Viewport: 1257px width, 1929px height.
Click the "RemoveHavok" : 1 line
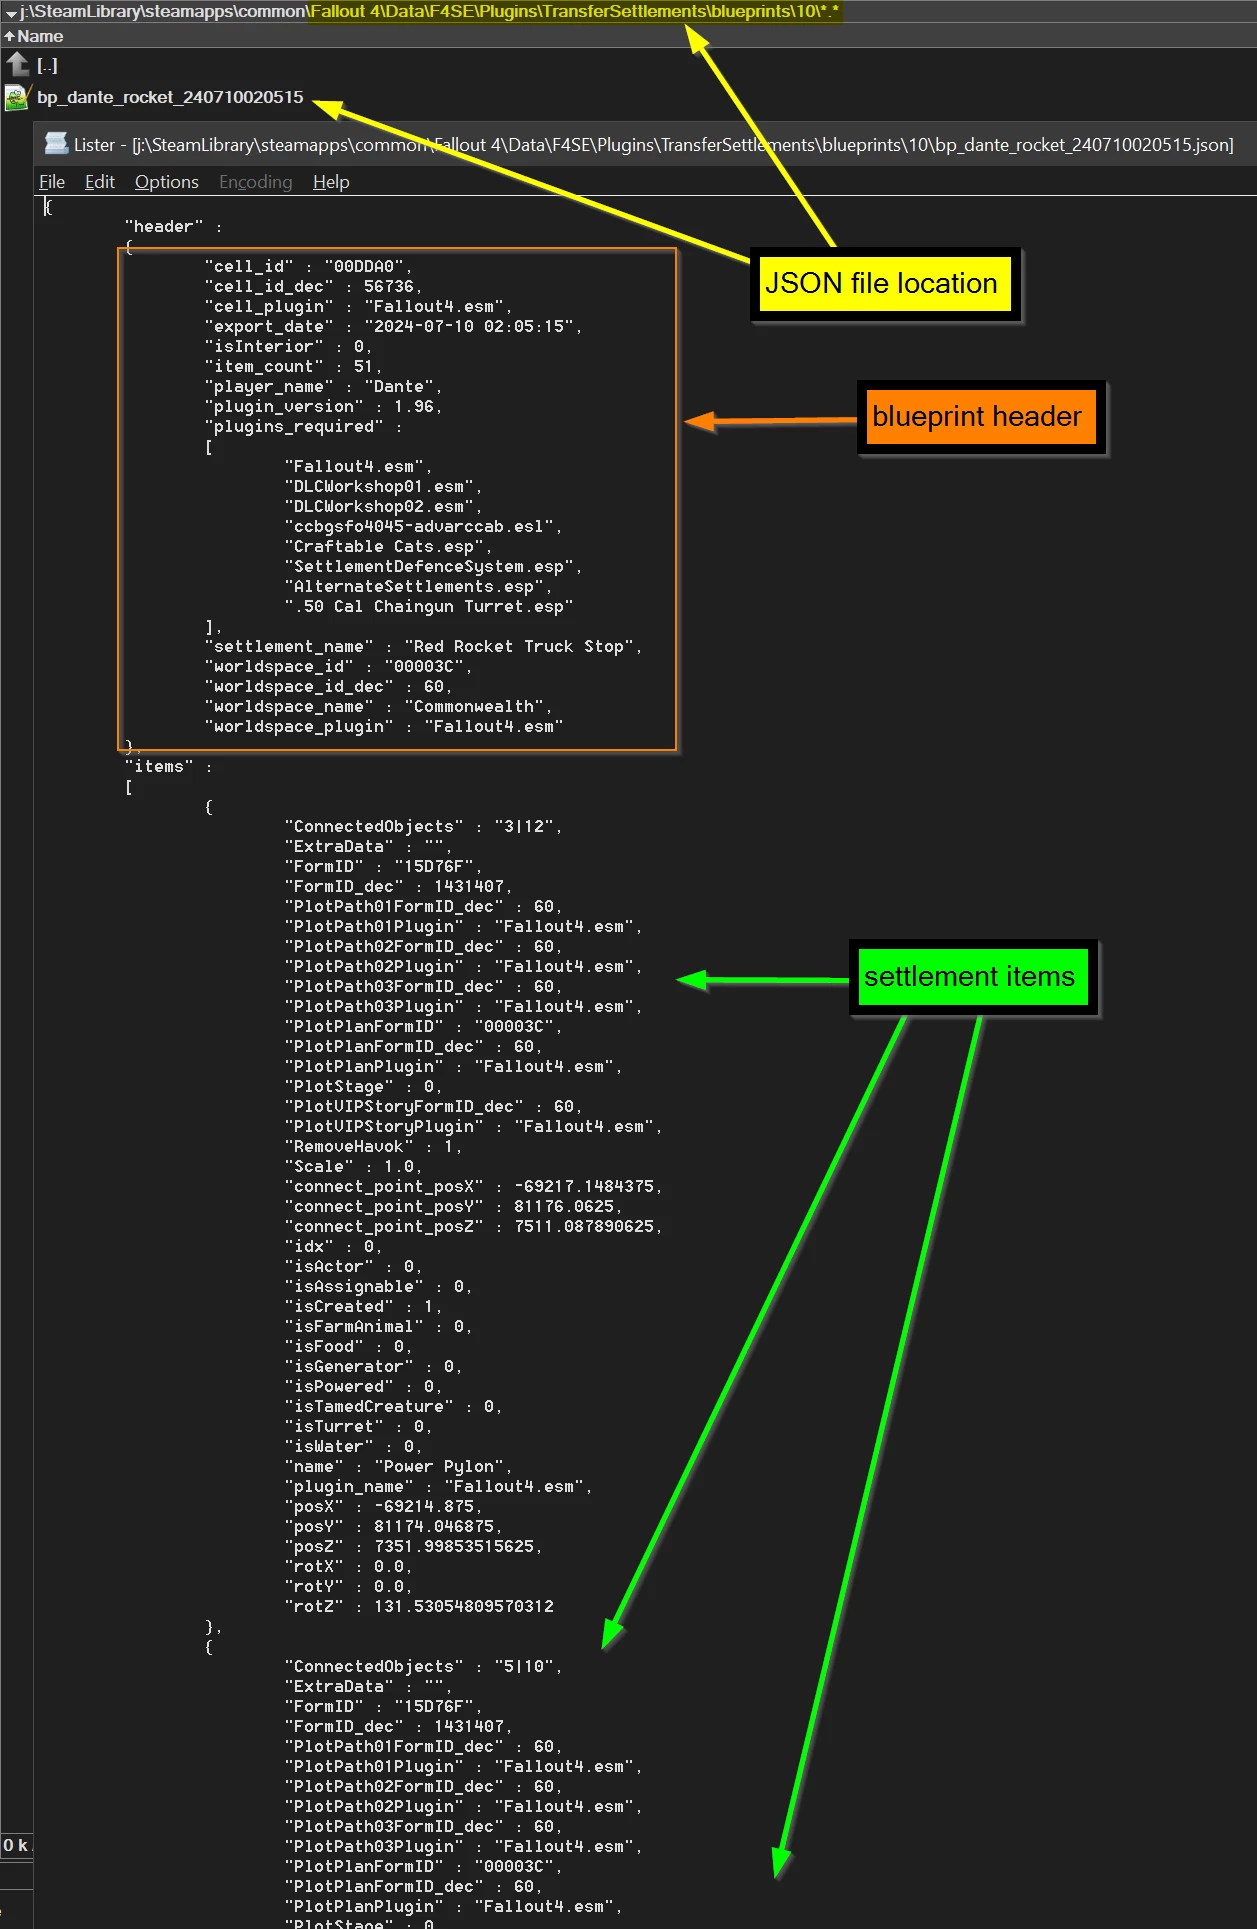(374, 1147)
